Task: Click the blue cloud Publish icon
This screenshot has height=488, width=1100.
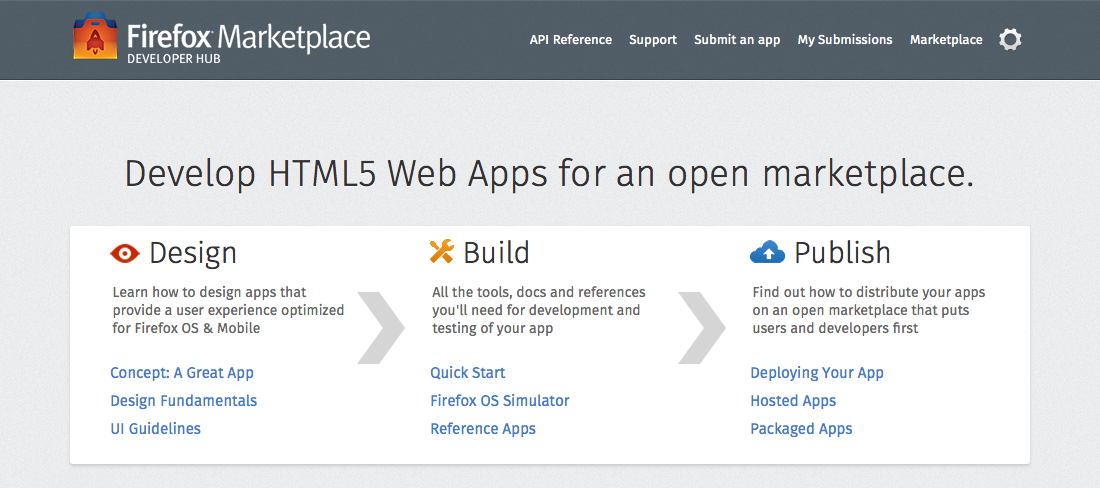Action: click(x=767, y=252)
